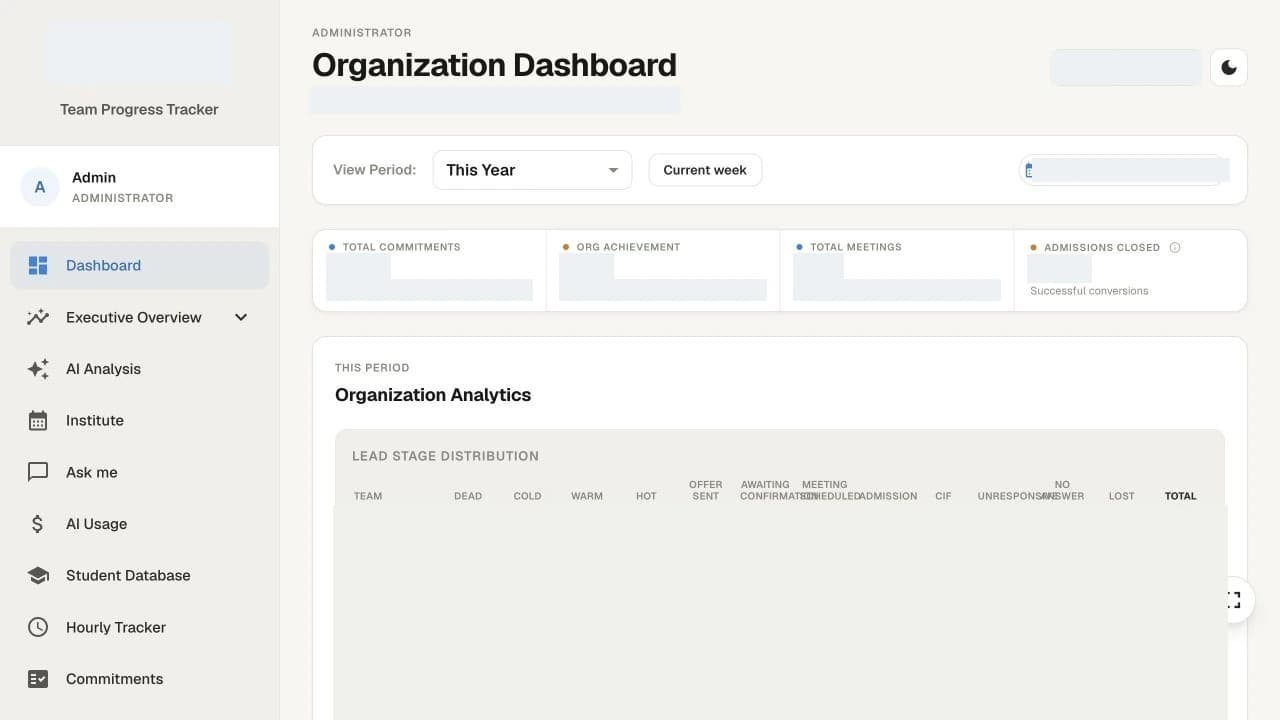Expand the Executive Overview submenu chevron
1280x720 pixels.
241,317
